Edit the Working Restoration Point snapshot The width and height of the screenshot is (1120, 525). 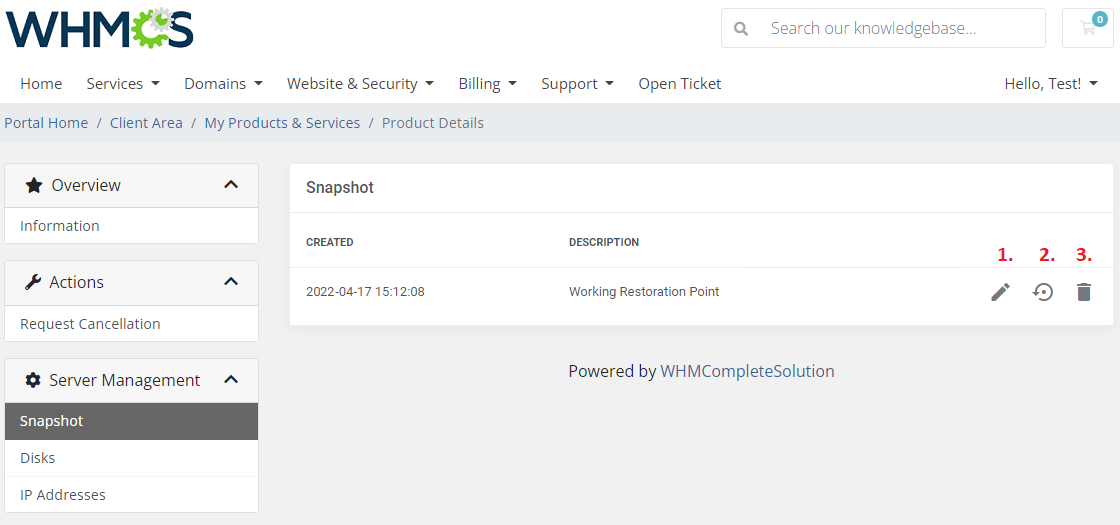click(1001, 291)
